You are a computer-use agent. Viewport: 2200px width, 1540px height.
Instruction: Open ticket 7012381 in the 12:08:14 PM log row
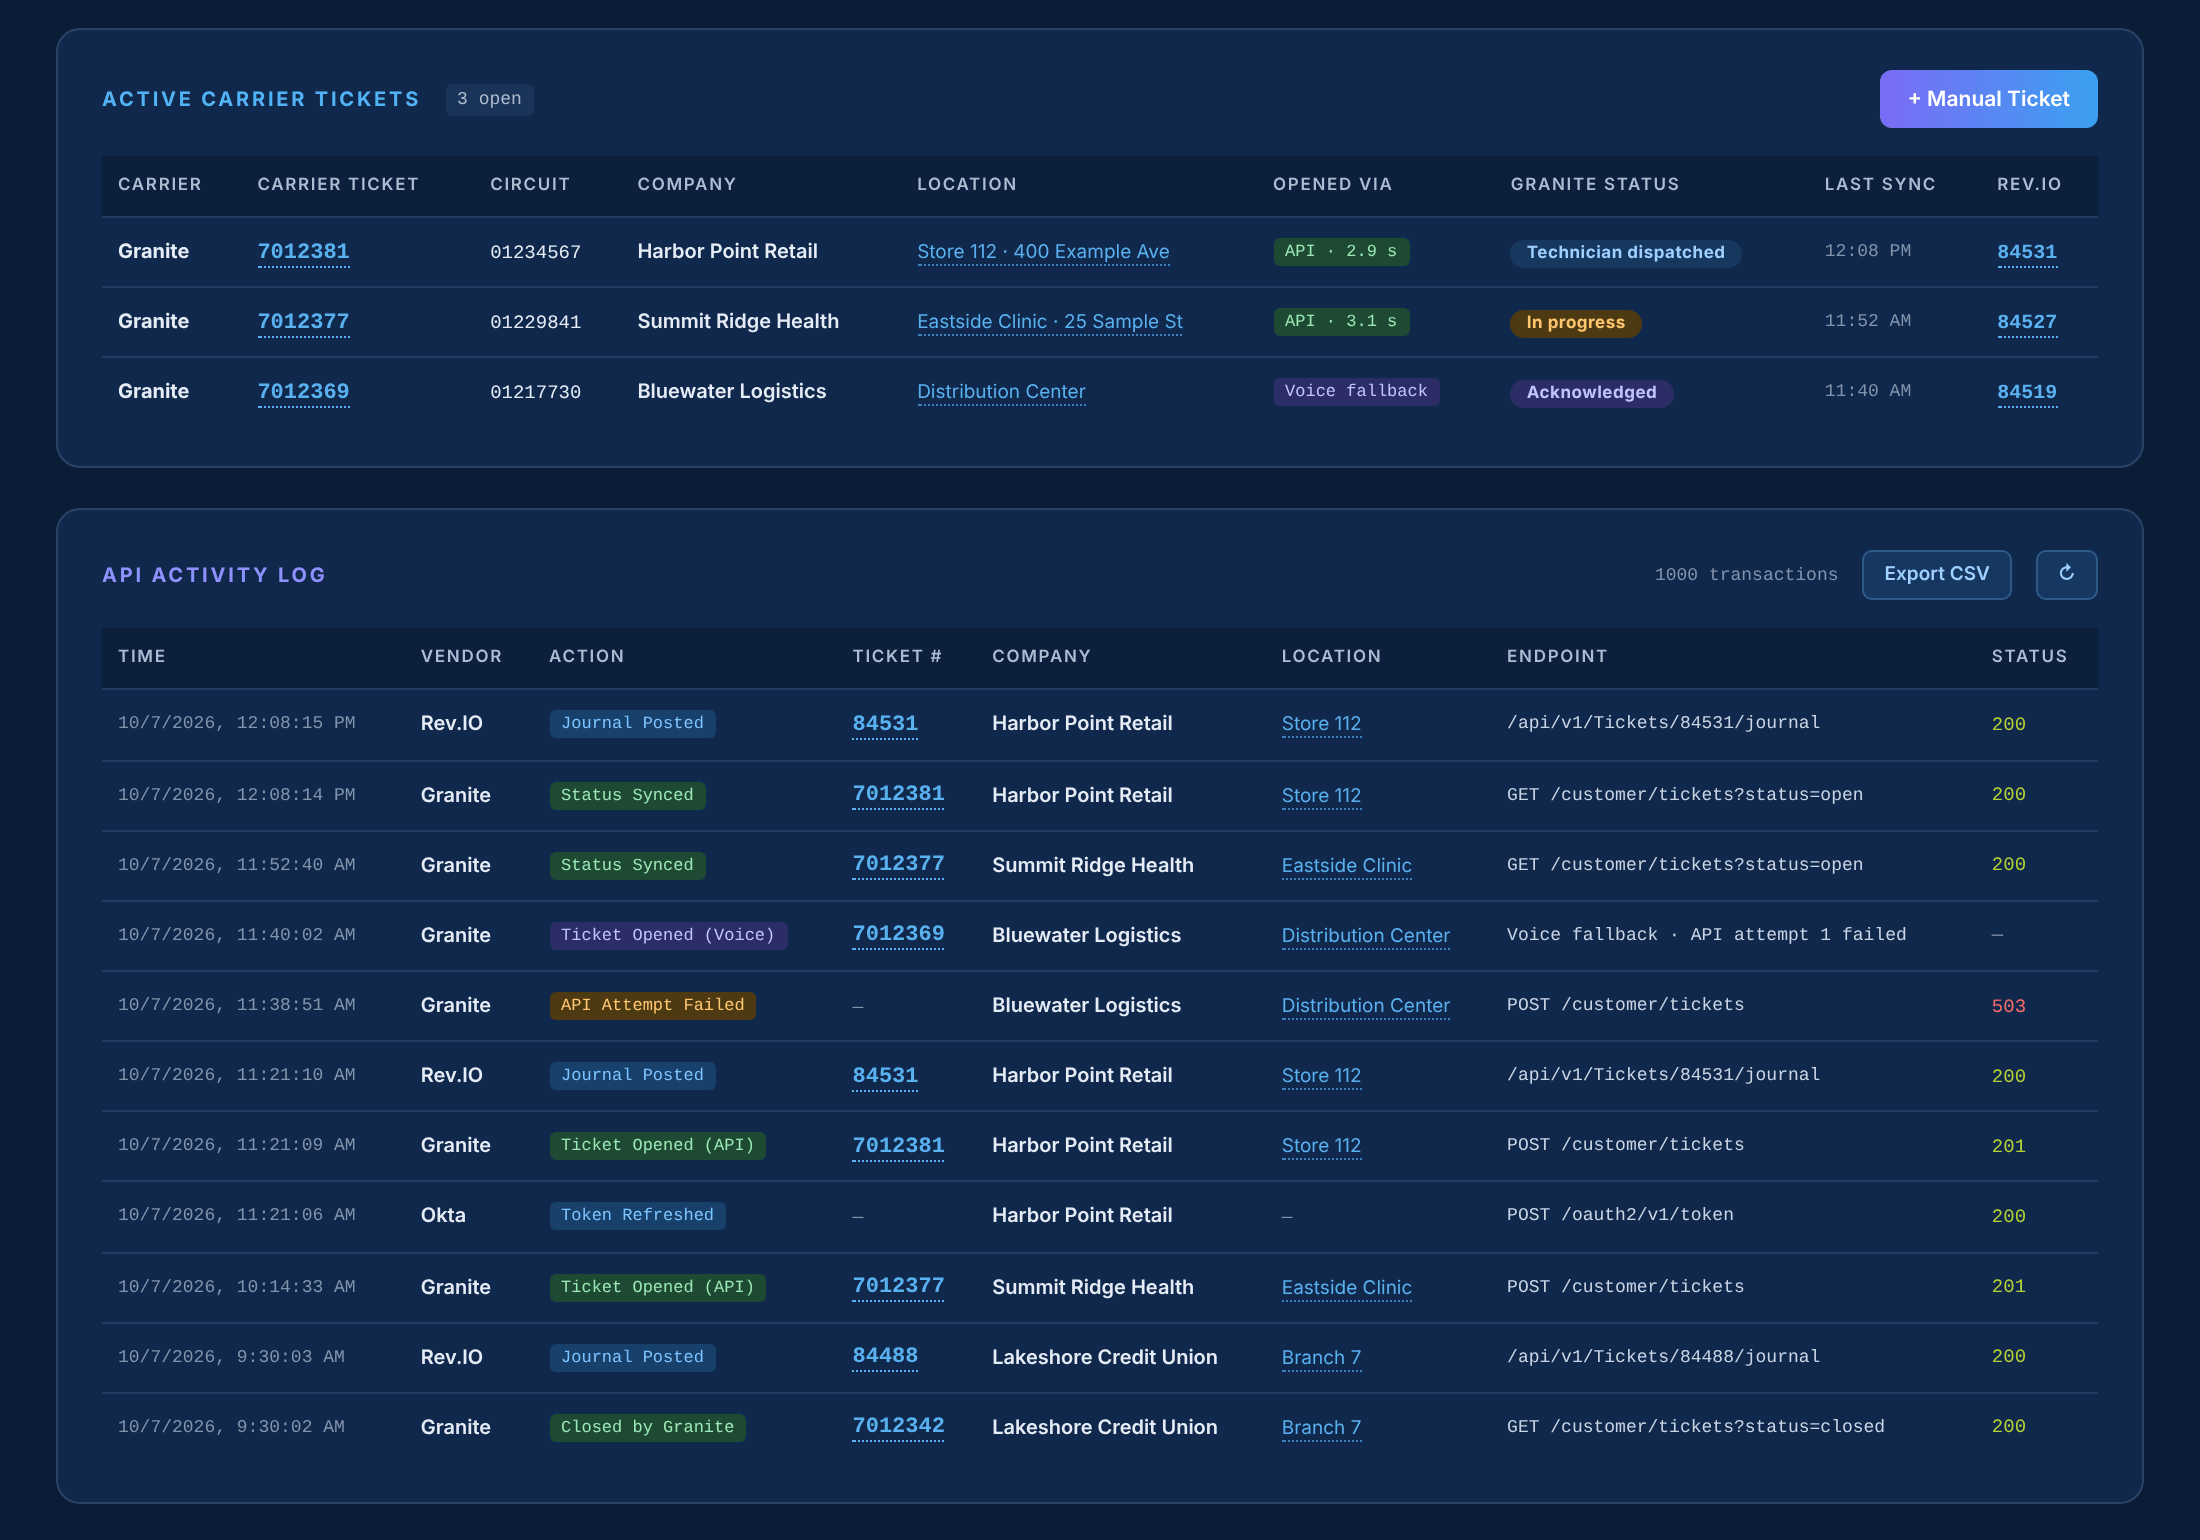click(898, 794)
